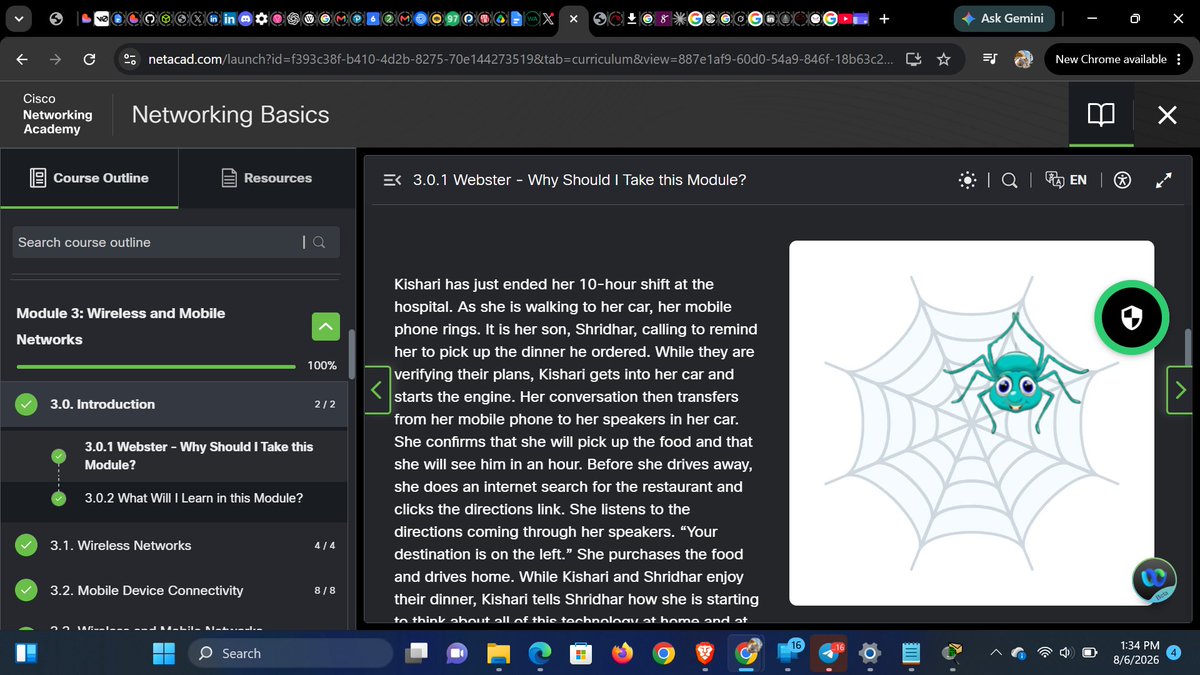
Task: Collapse Module 3 with the green chevron
Action: coord(325,326)
